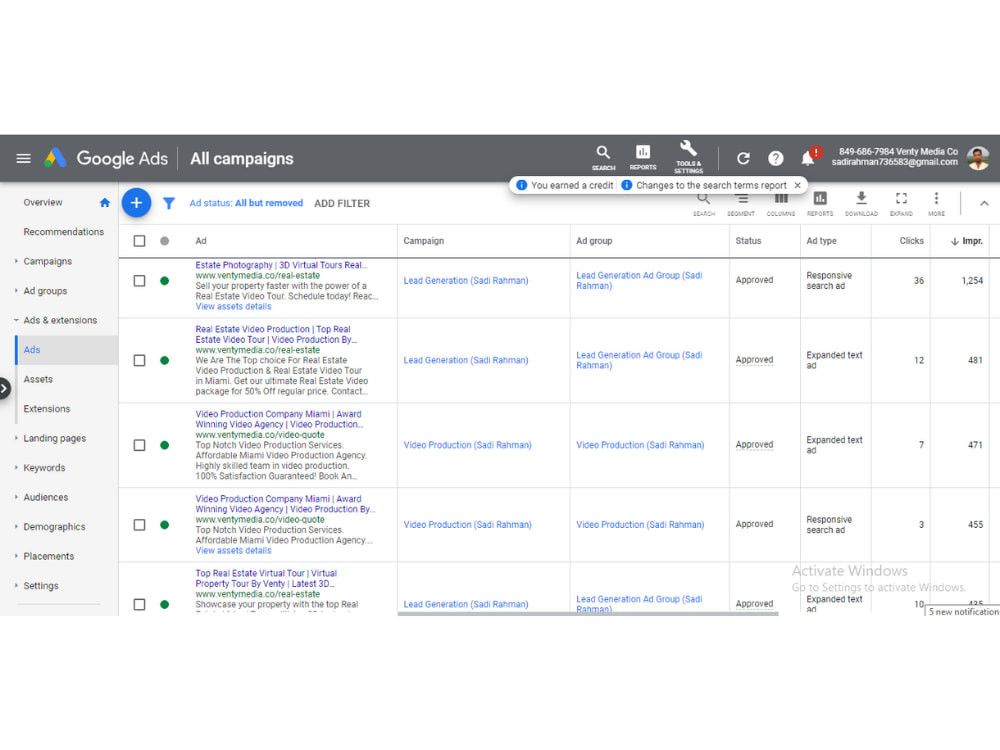Expand Demographics in sidebar
Viewport: 1000px width, 750px height.
point(16,527)
